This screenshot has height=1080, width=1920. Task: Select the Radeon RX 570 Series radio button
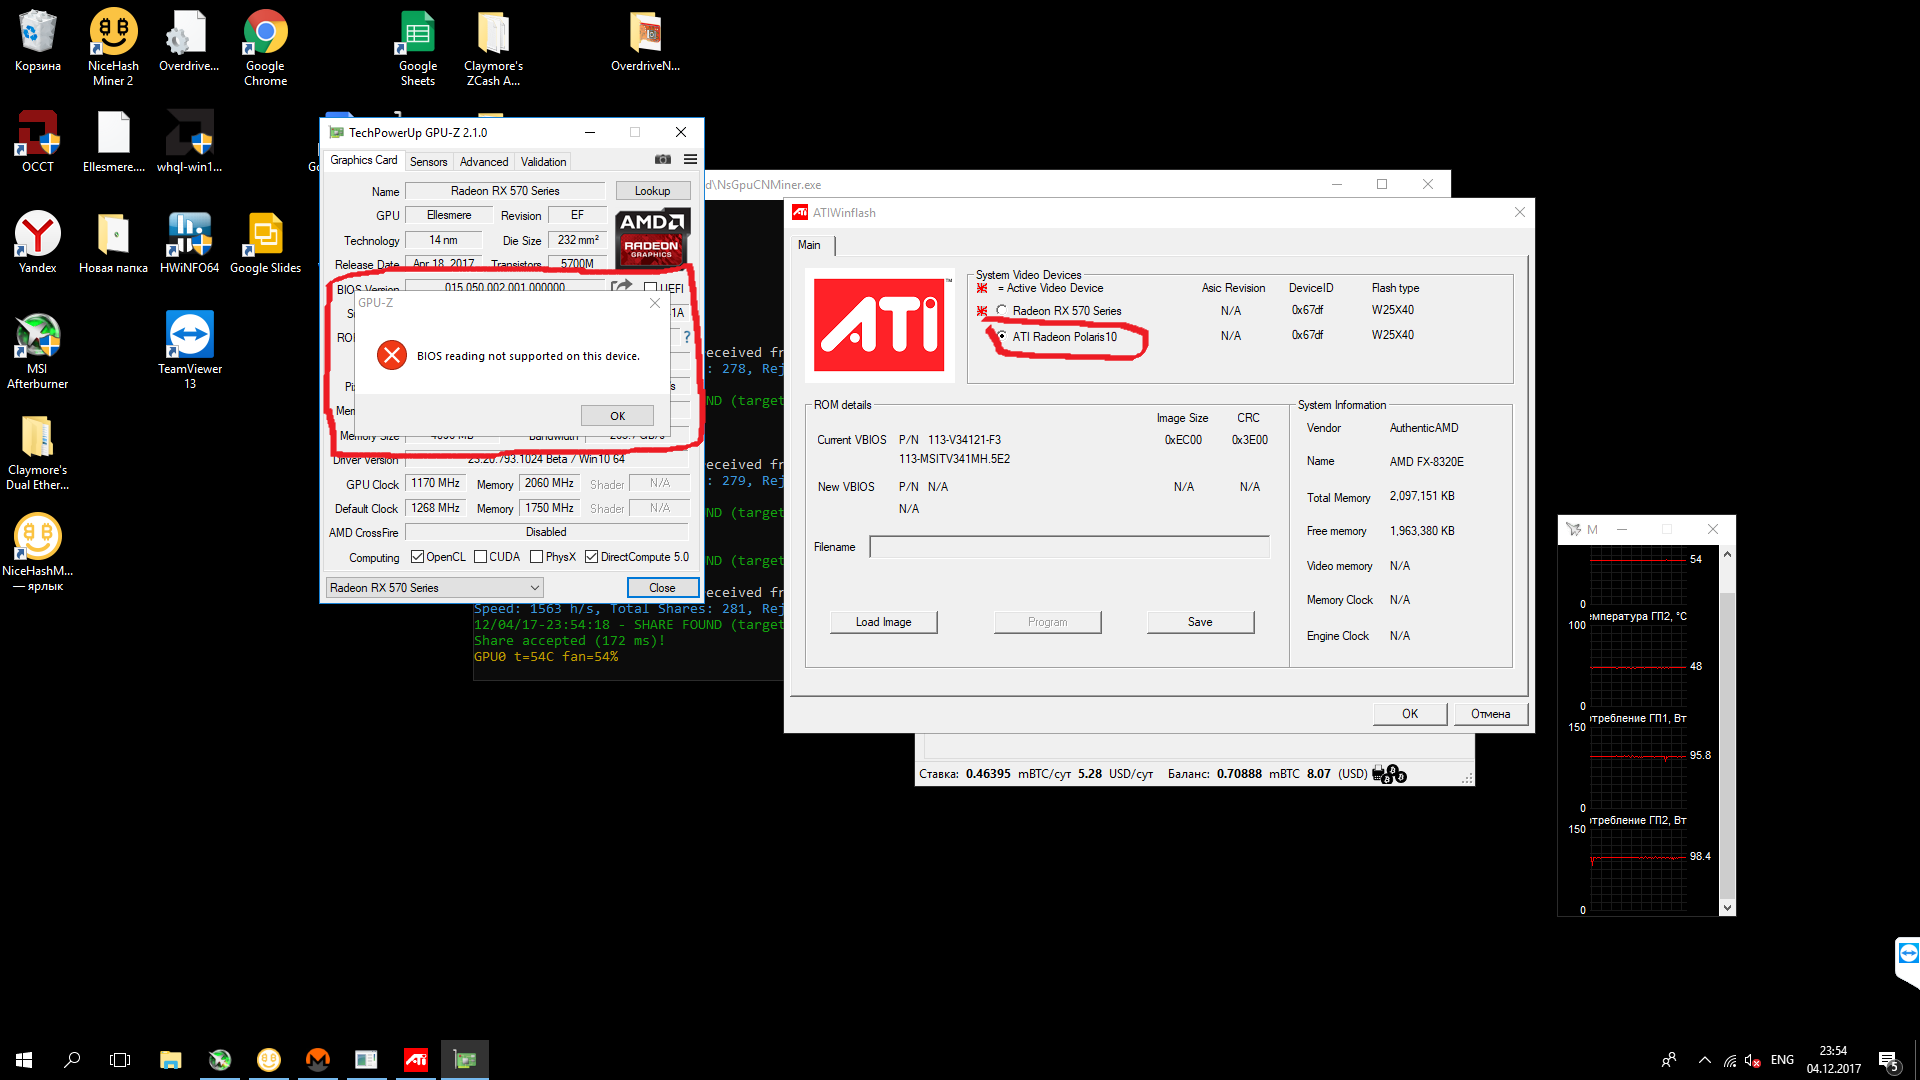pyautogui.click(x=1001, y=311)
